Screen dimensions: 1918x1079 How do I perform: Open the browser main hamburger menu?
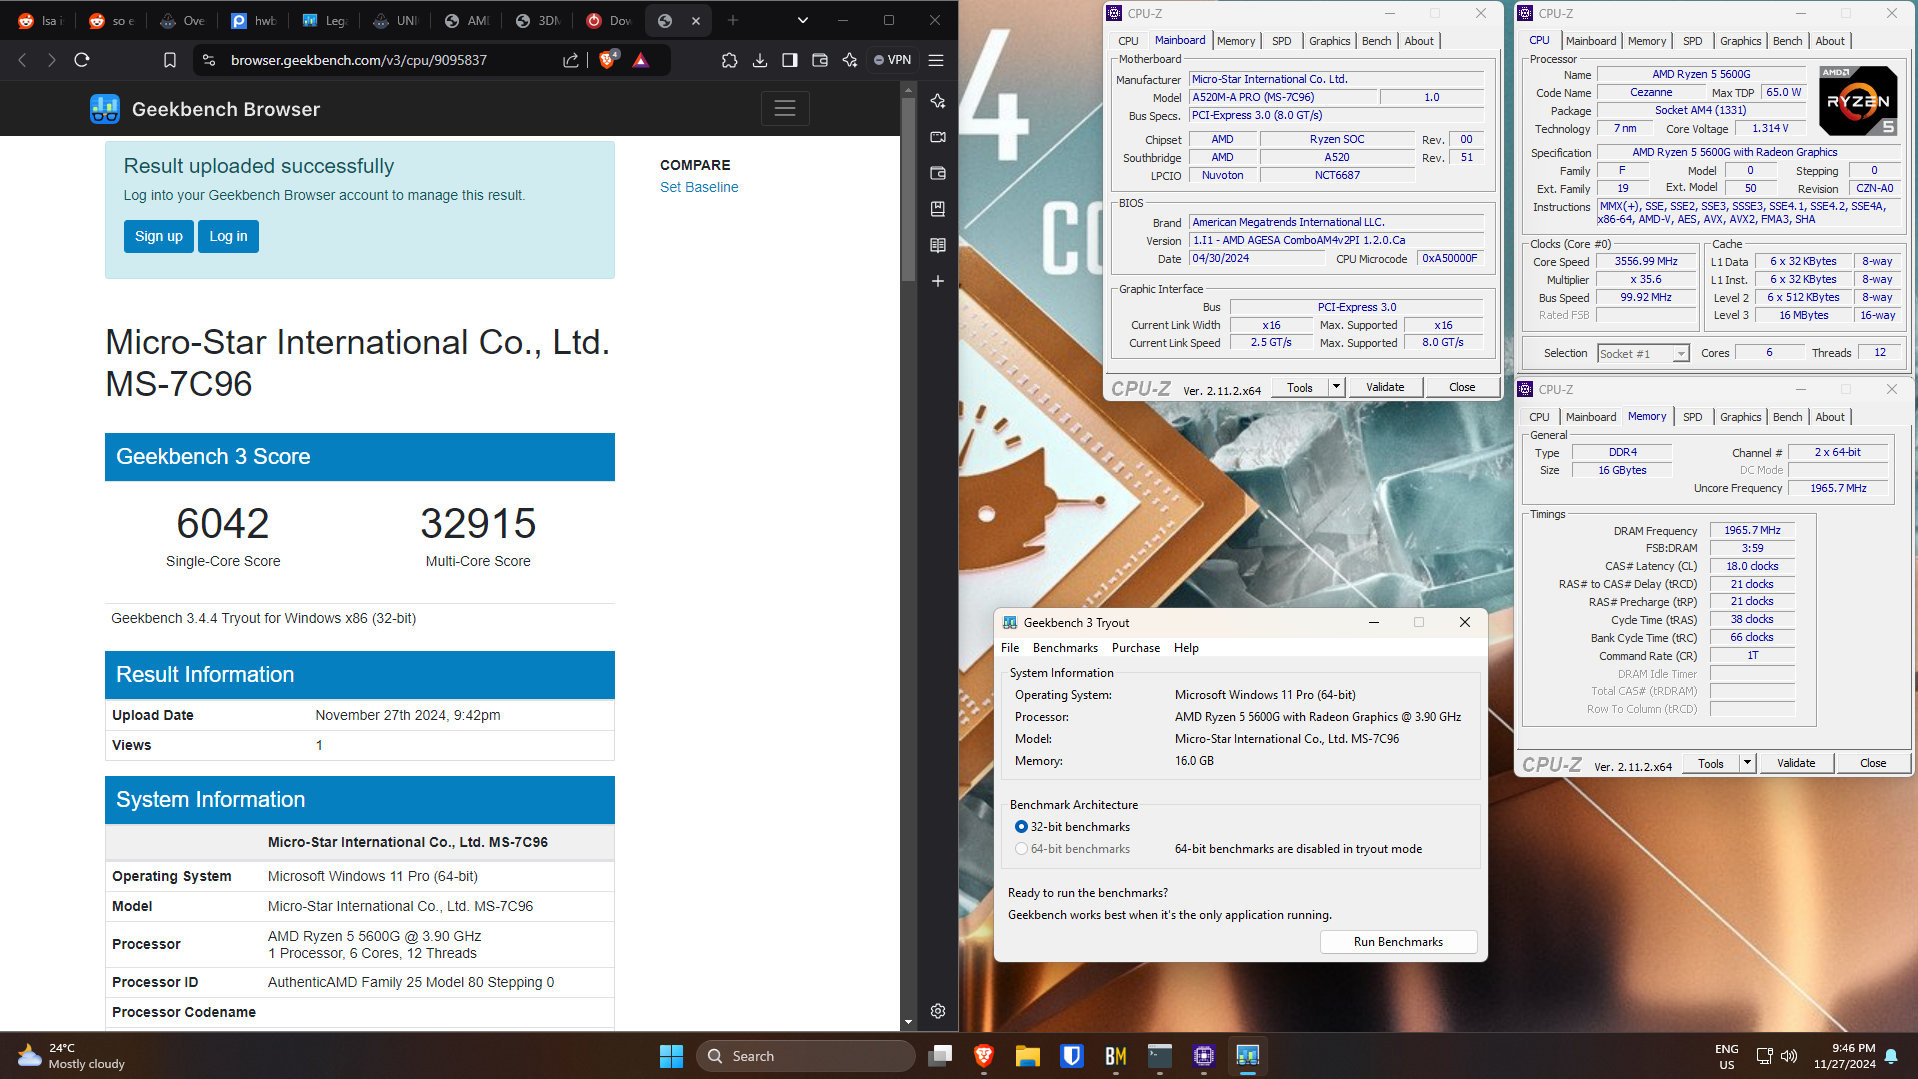pyautogui.click(x=936, y=60)
